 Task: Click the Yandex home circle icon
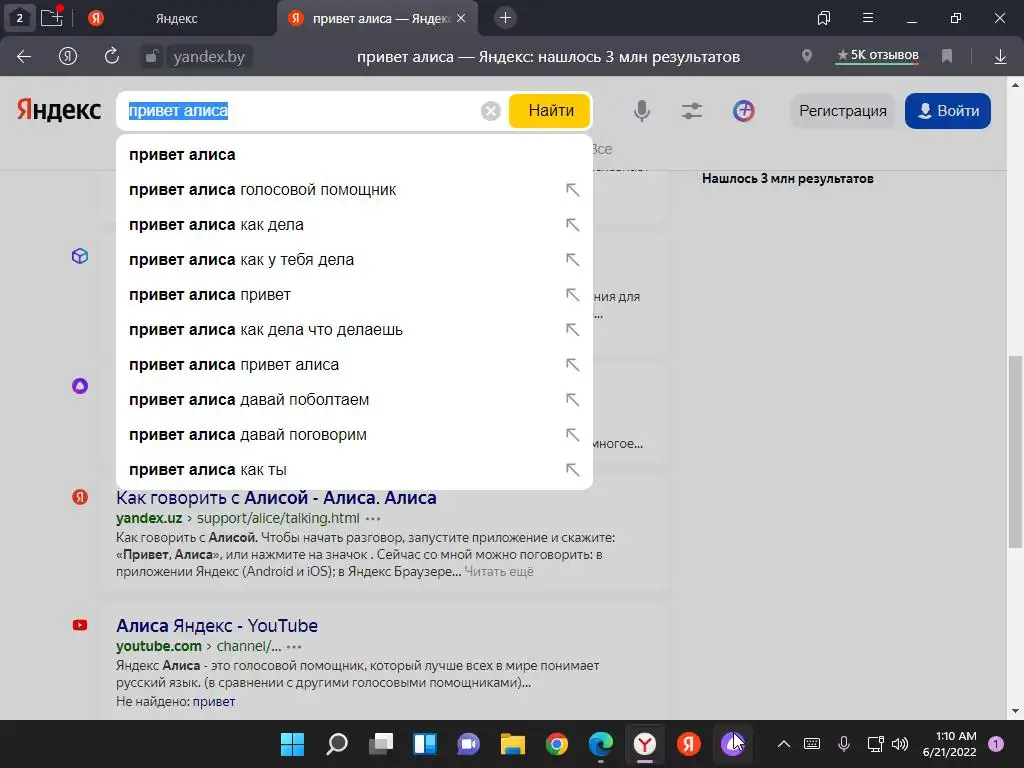coord(68,57)
